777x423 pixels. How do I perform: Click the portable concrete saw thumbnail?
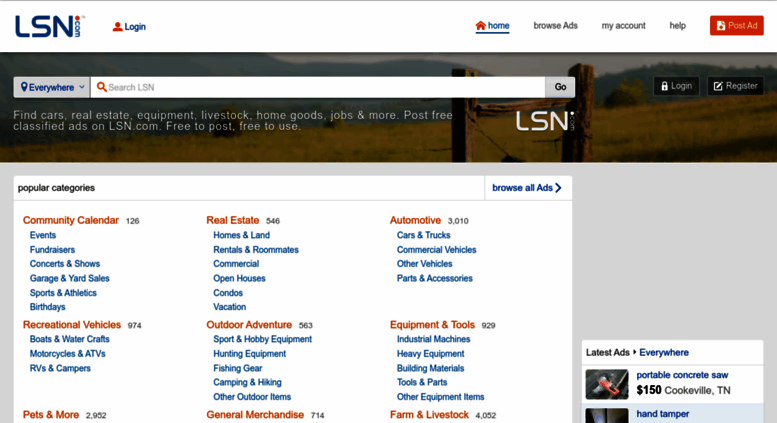[x=607, y=384]
